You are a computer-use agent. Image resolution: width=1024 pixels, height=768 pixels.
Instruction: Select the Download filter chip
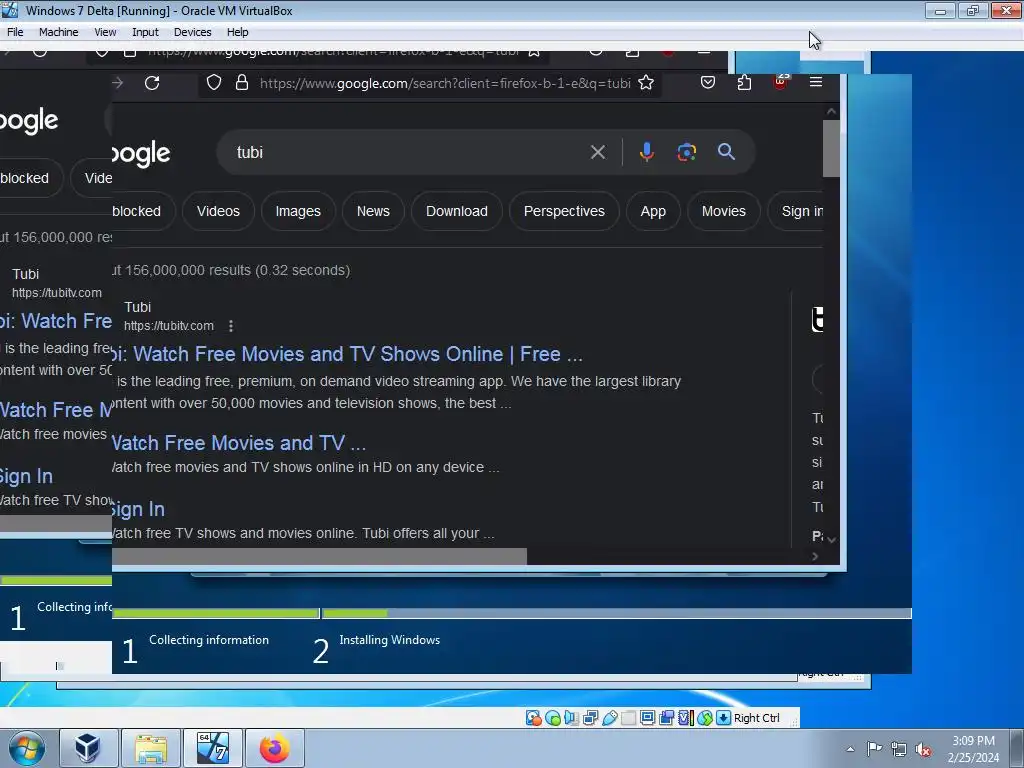(x=456, y=211)
